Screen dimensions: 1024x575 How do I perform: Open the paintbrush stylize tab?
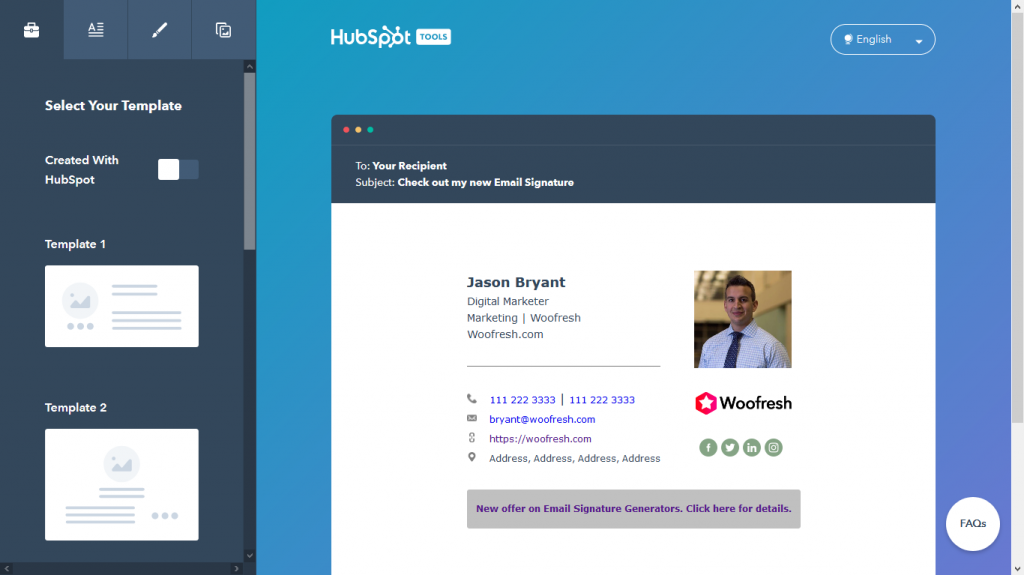(x=159, y=29)
